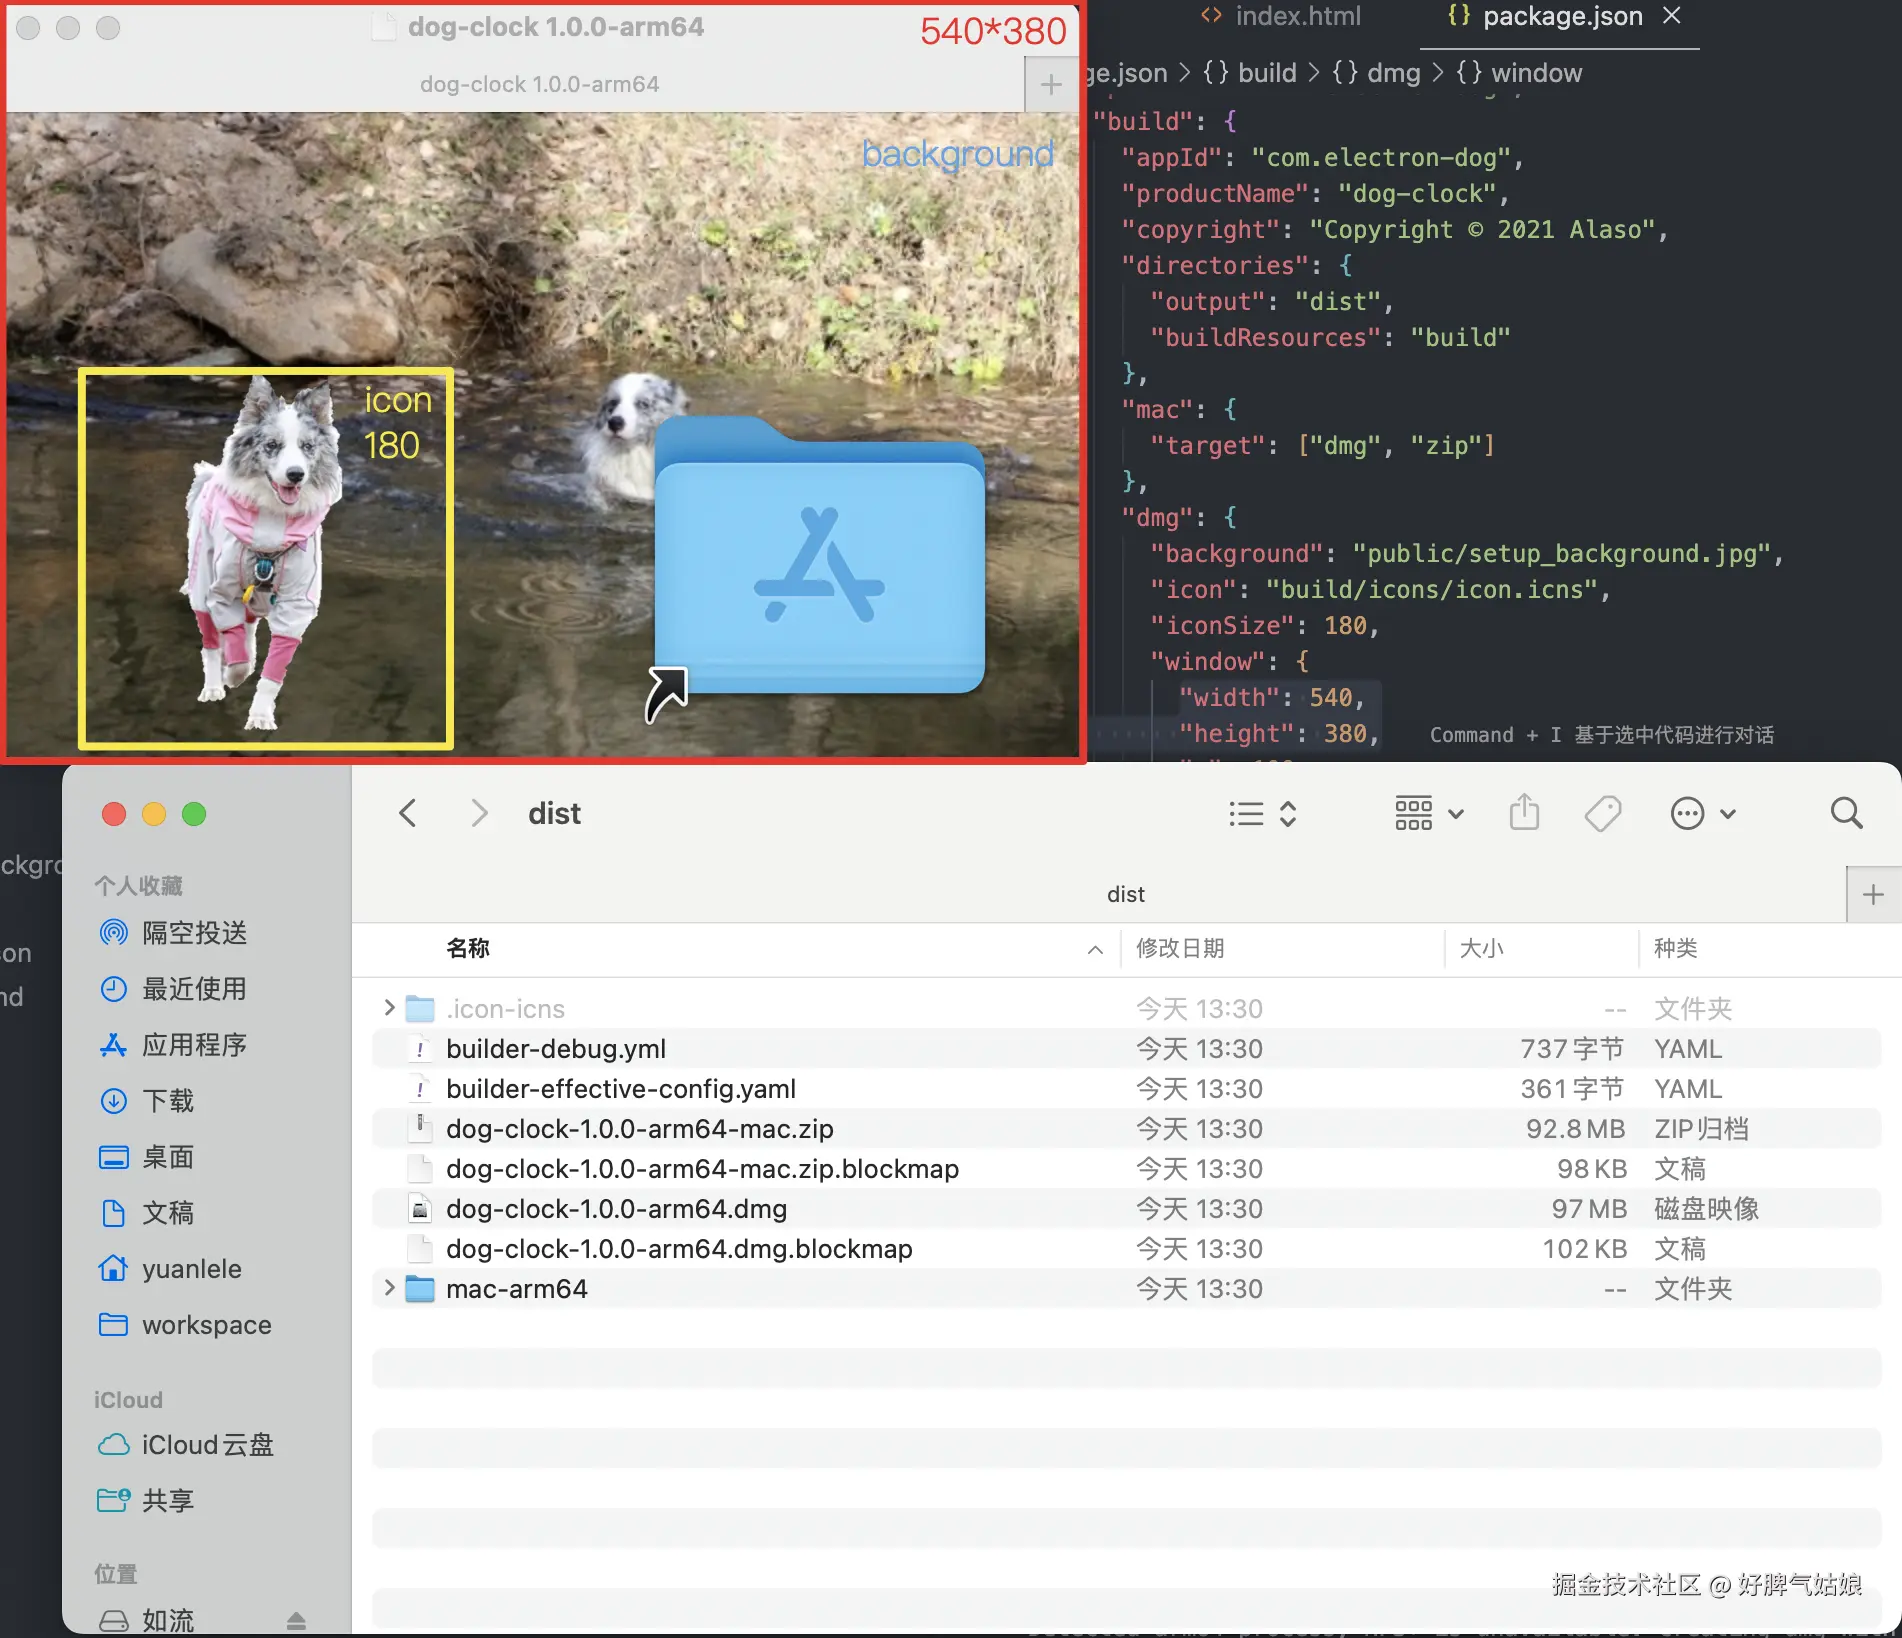Viewport: 1902px width, 1638px height.
Task: Click the Finder Share icon
Action: (1524, 812)
